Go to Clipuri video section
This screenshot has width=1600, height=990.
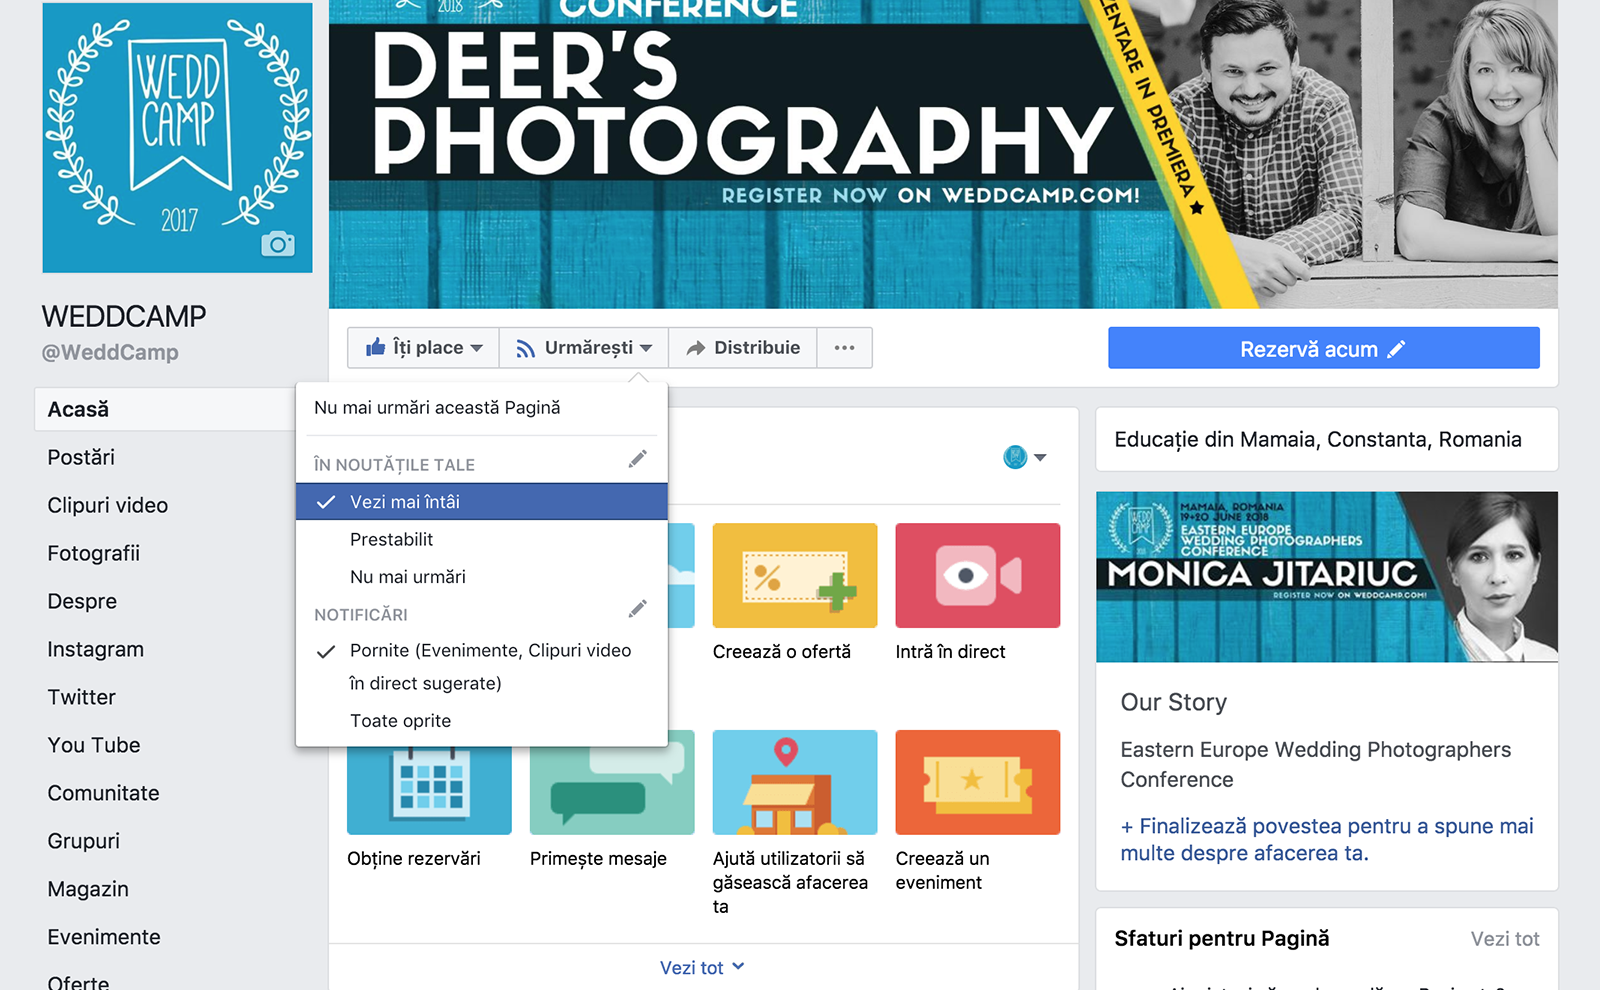point(108,506)
